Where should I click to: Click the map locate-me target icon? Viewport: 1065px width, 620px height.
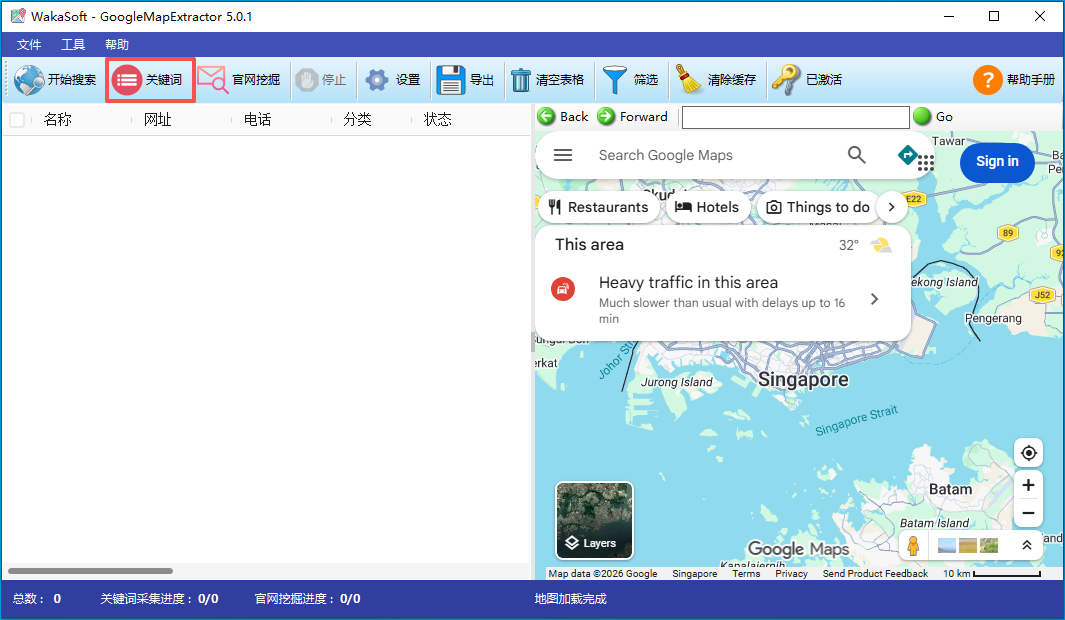tap(1028, 453)
